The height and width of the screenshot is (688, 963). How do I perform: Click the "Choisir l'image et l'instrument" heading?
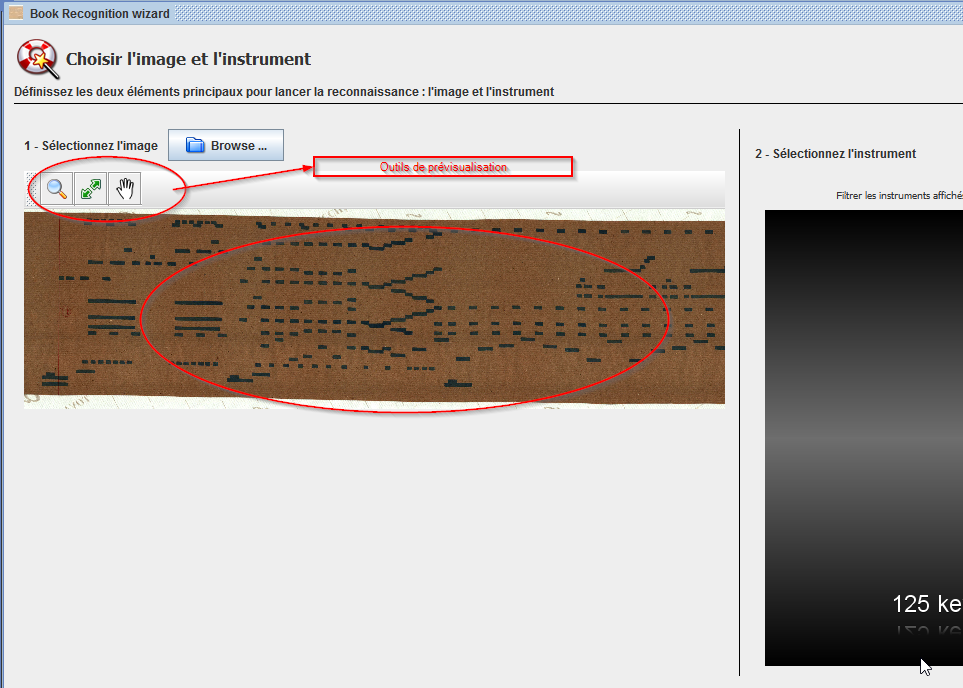click(188, 59)
